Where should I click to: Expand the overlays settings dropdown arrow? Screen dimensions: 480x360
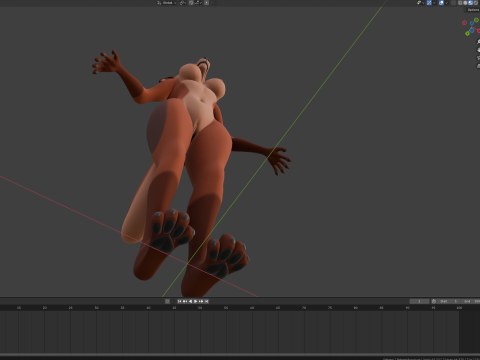(446, 3)
